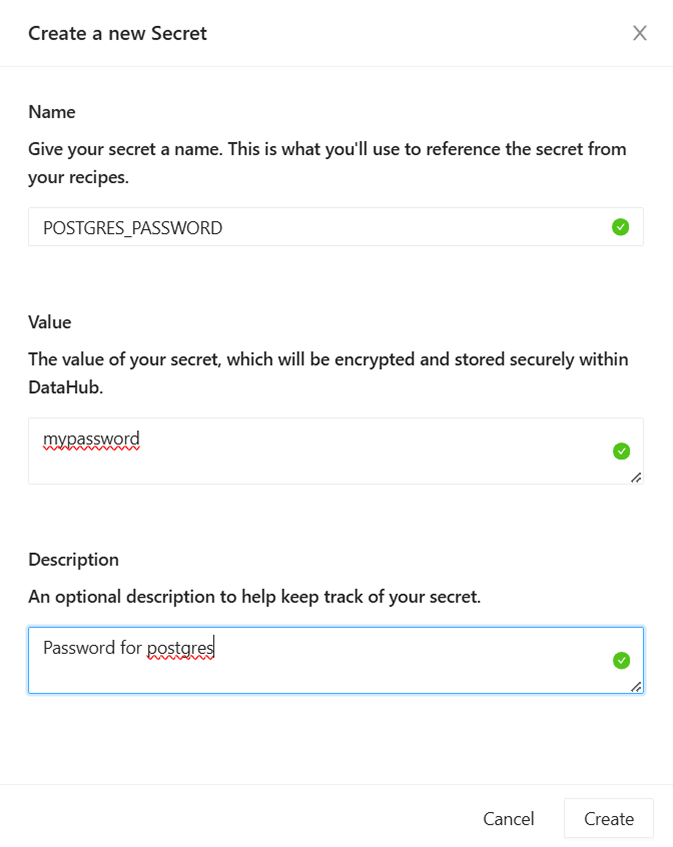Click the green validation icon in Value field
The height and width of the screenshot is (847, 673).
point(620,451)
